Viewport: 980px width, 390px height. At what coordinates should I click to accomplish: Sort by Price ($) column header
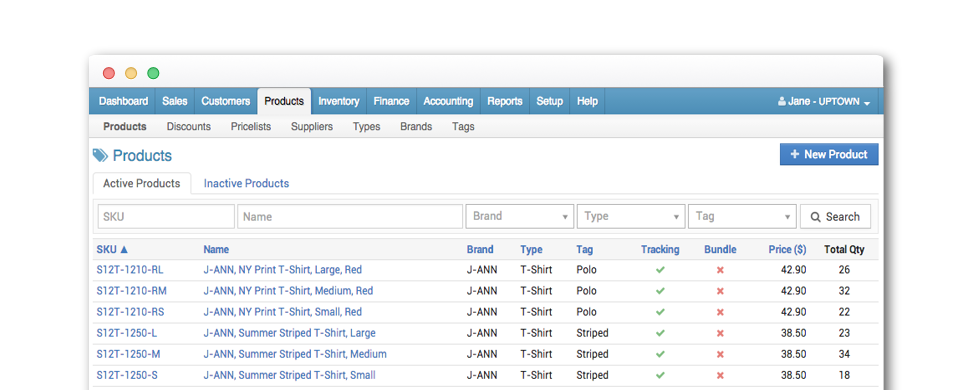pyautogui.click(x=788, y=249)
